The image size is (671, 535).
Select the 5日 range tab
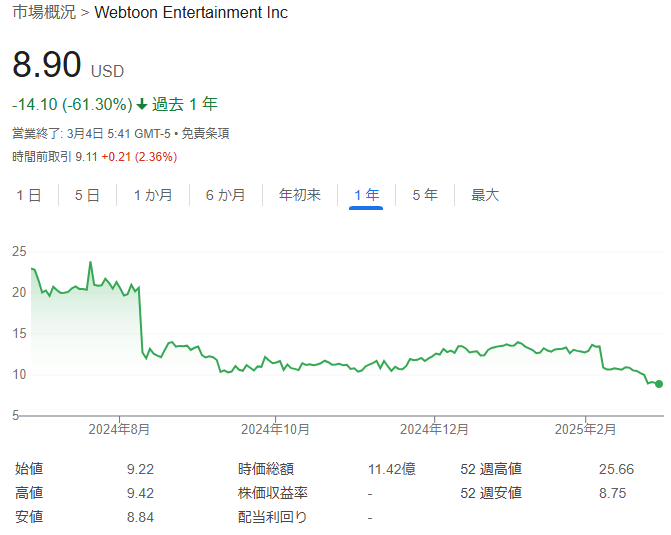87,195
